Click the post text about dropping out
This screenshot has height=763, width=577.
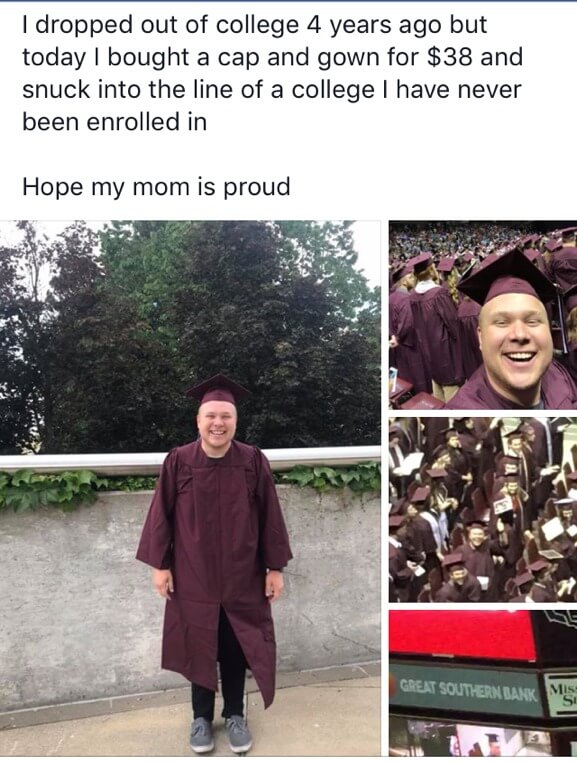[x=272, y=73]
